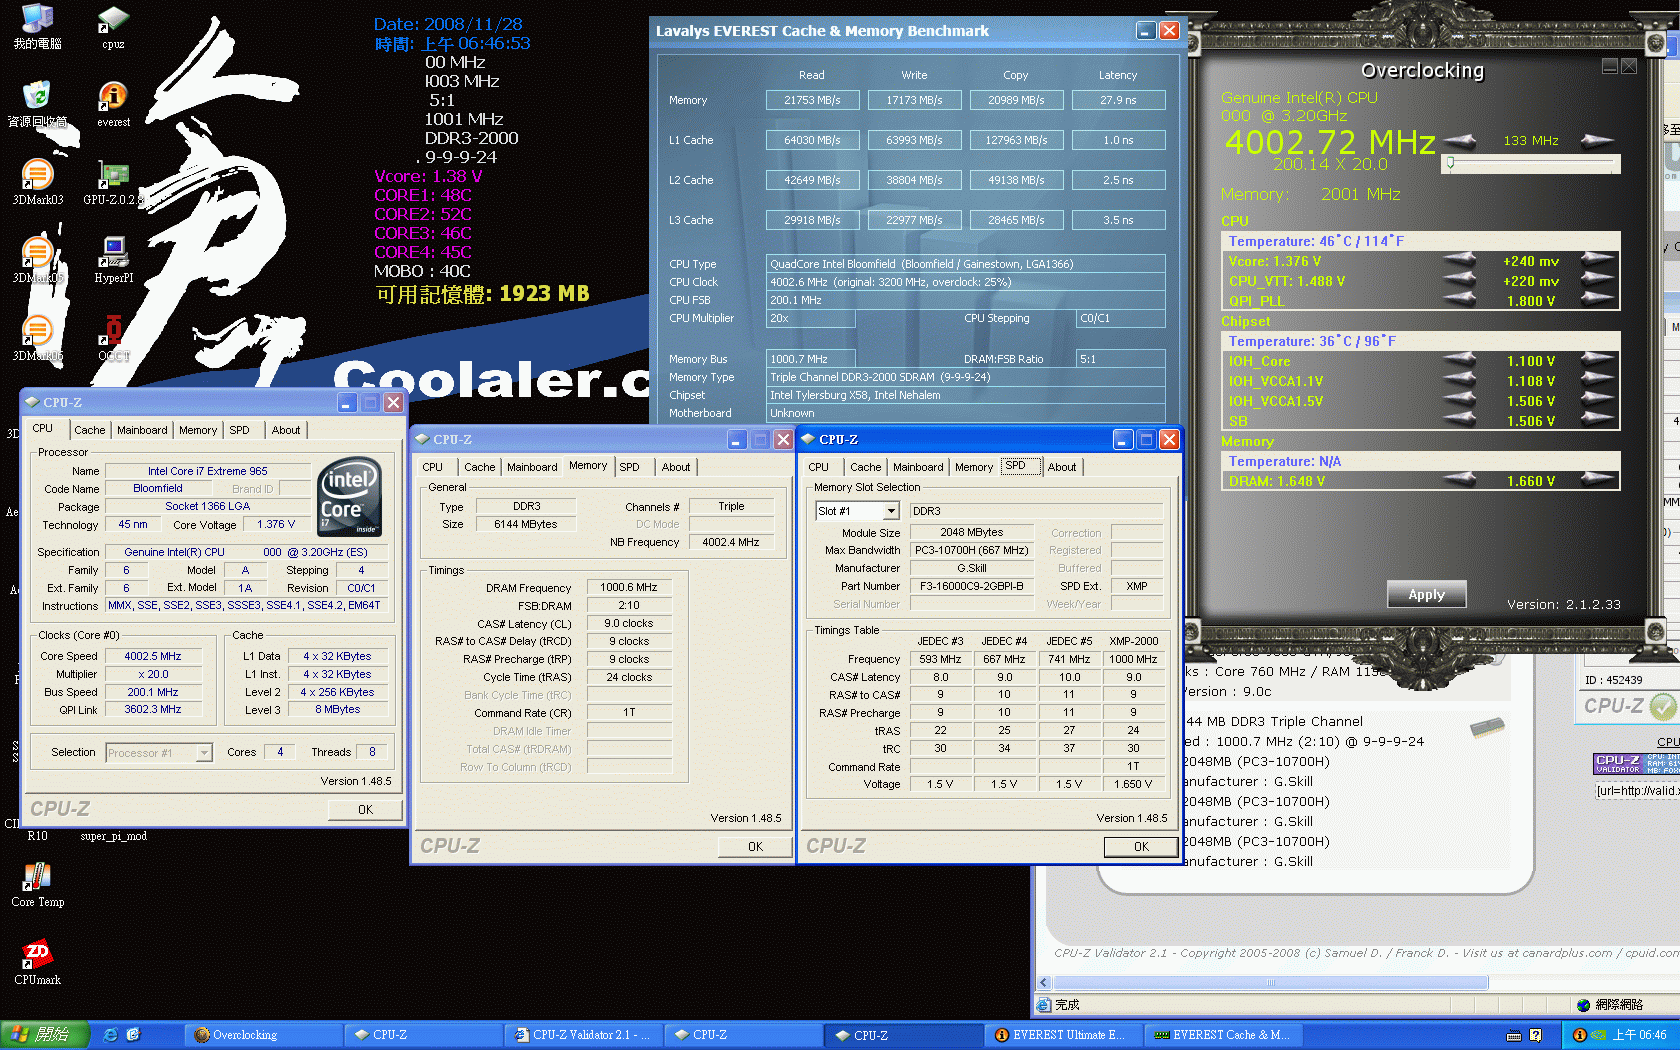The height and width of the screenshot is (1050, 1680).
Task: Lower CPU_VTT offset with the left arrow
Action: click(x=1460, y=280)
